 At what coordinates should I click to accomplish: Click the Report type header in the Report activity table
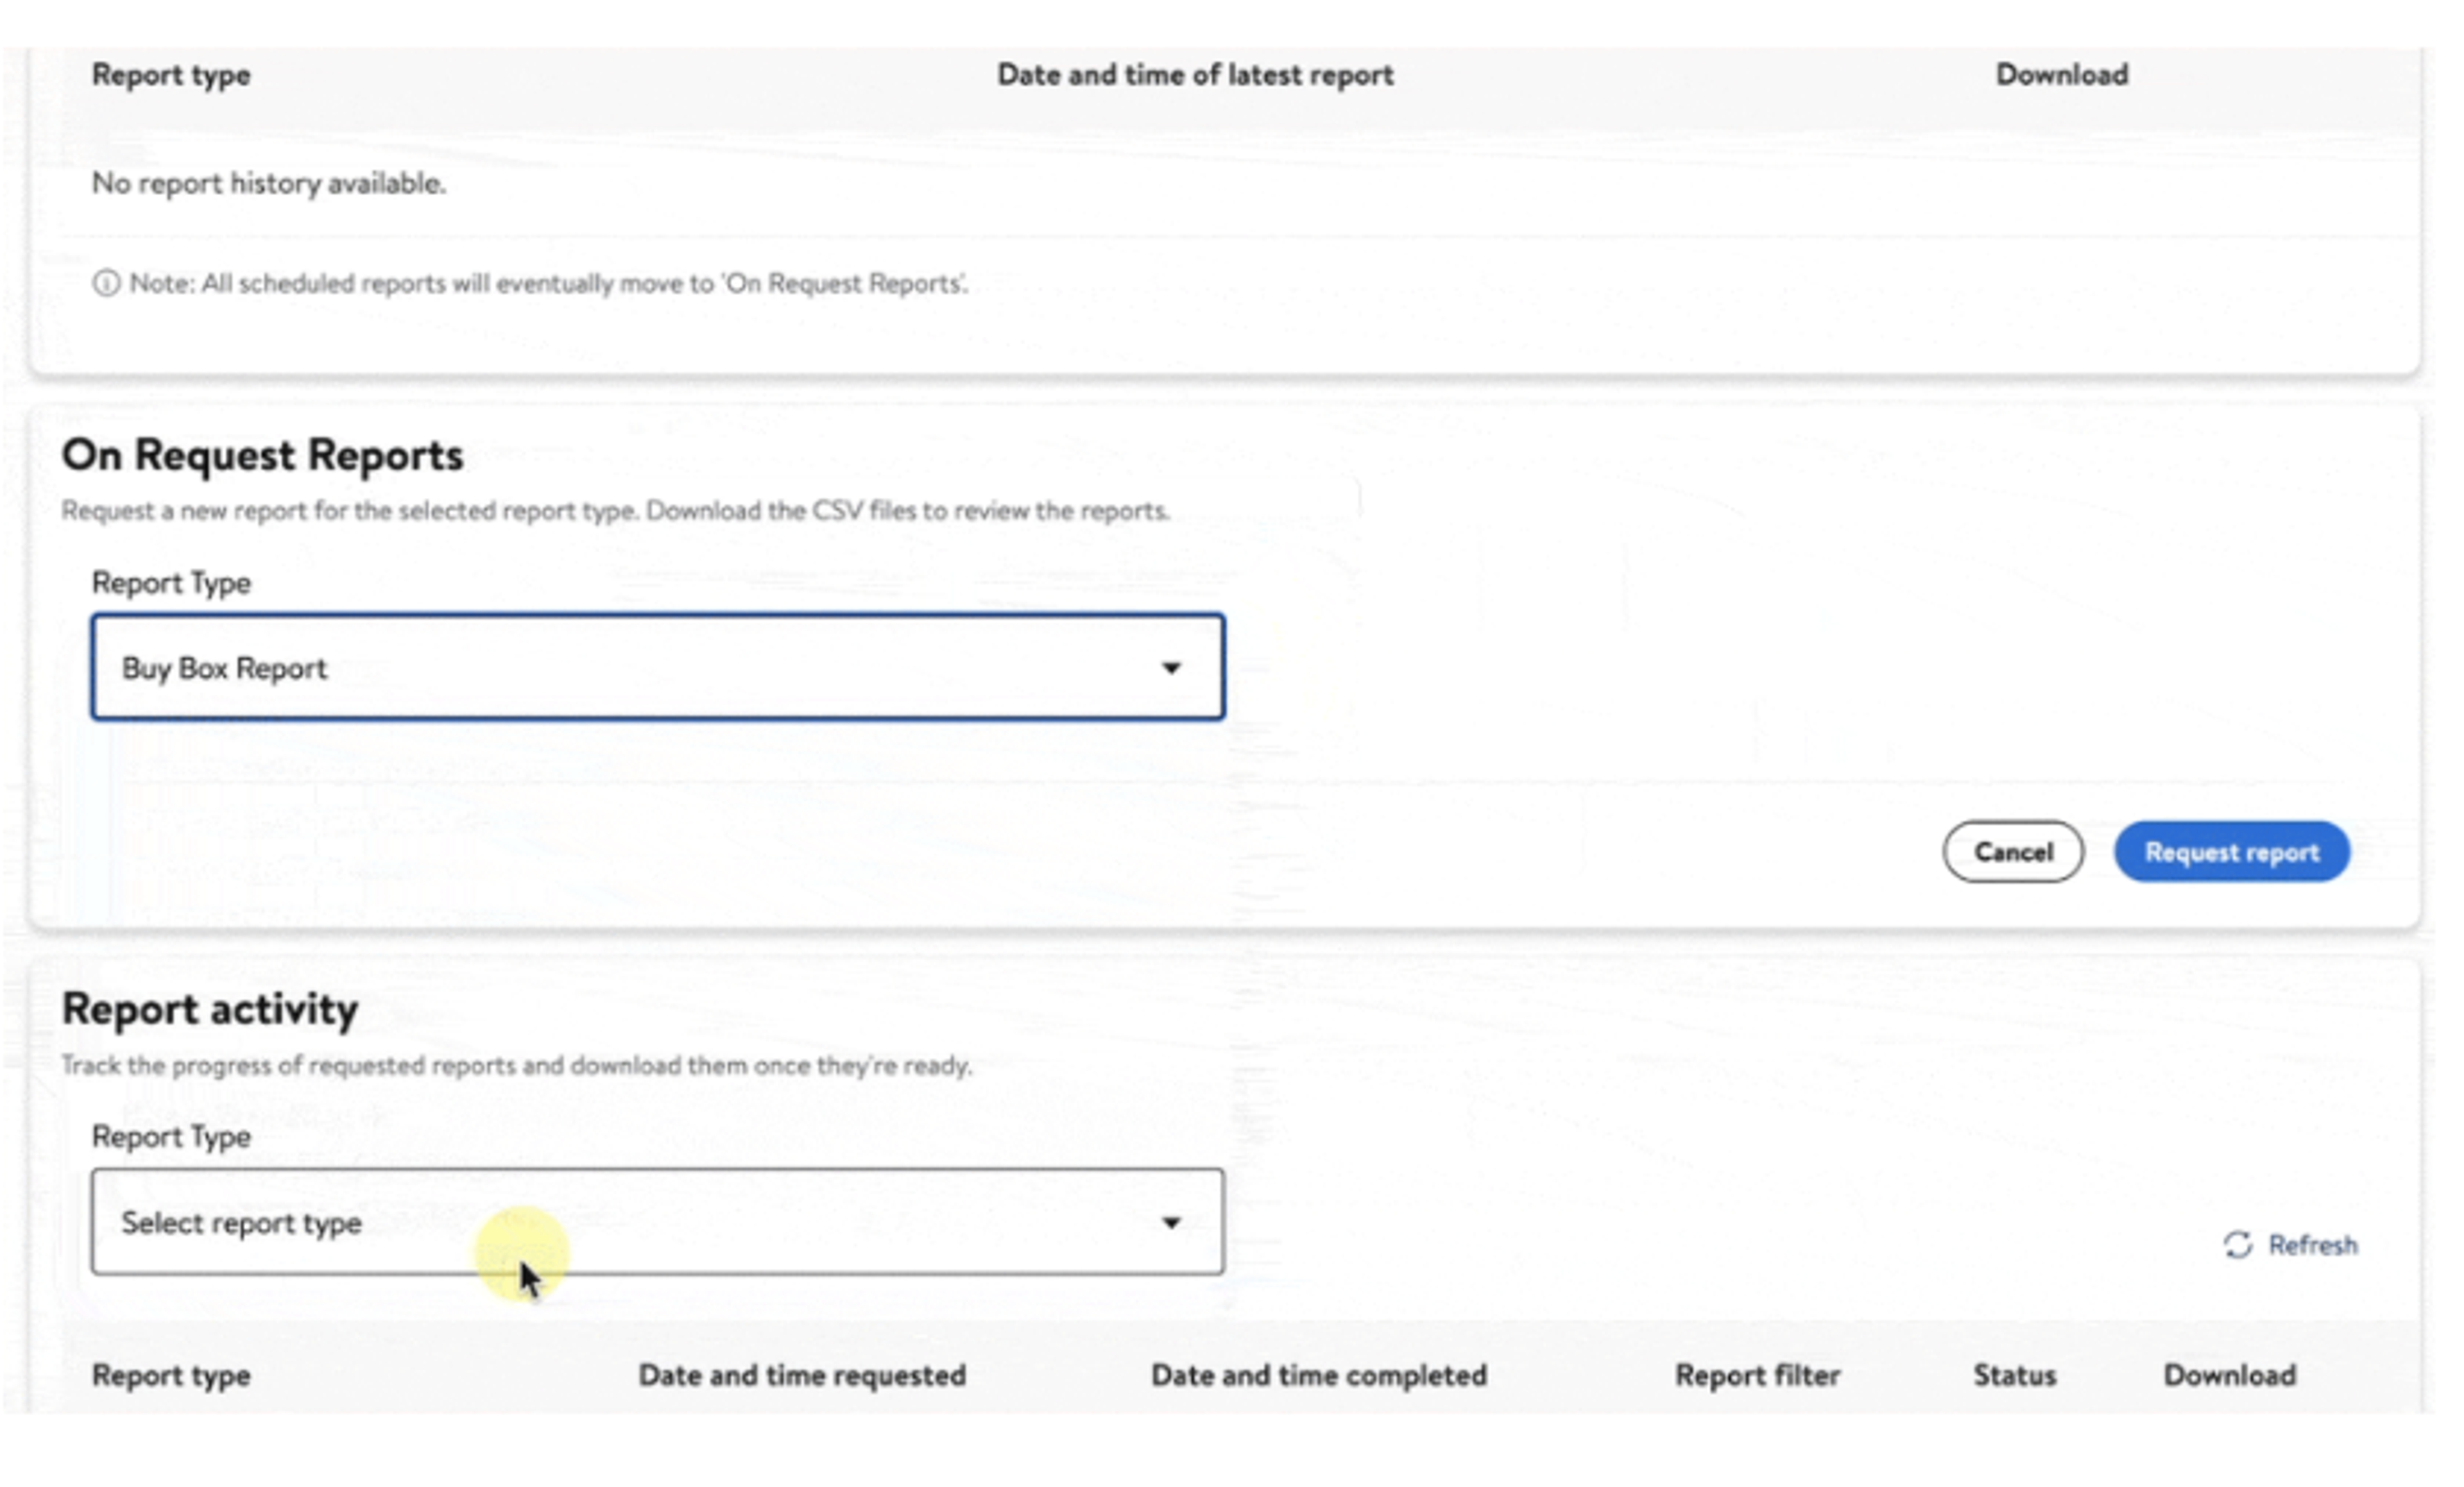171,1375
